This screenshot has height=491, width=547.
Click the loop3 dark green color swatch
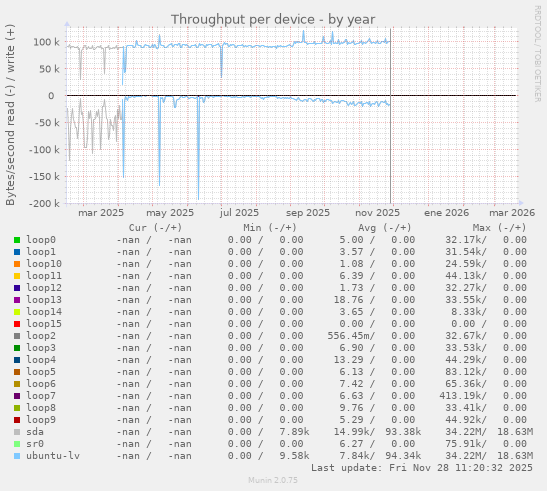point(17,348)
